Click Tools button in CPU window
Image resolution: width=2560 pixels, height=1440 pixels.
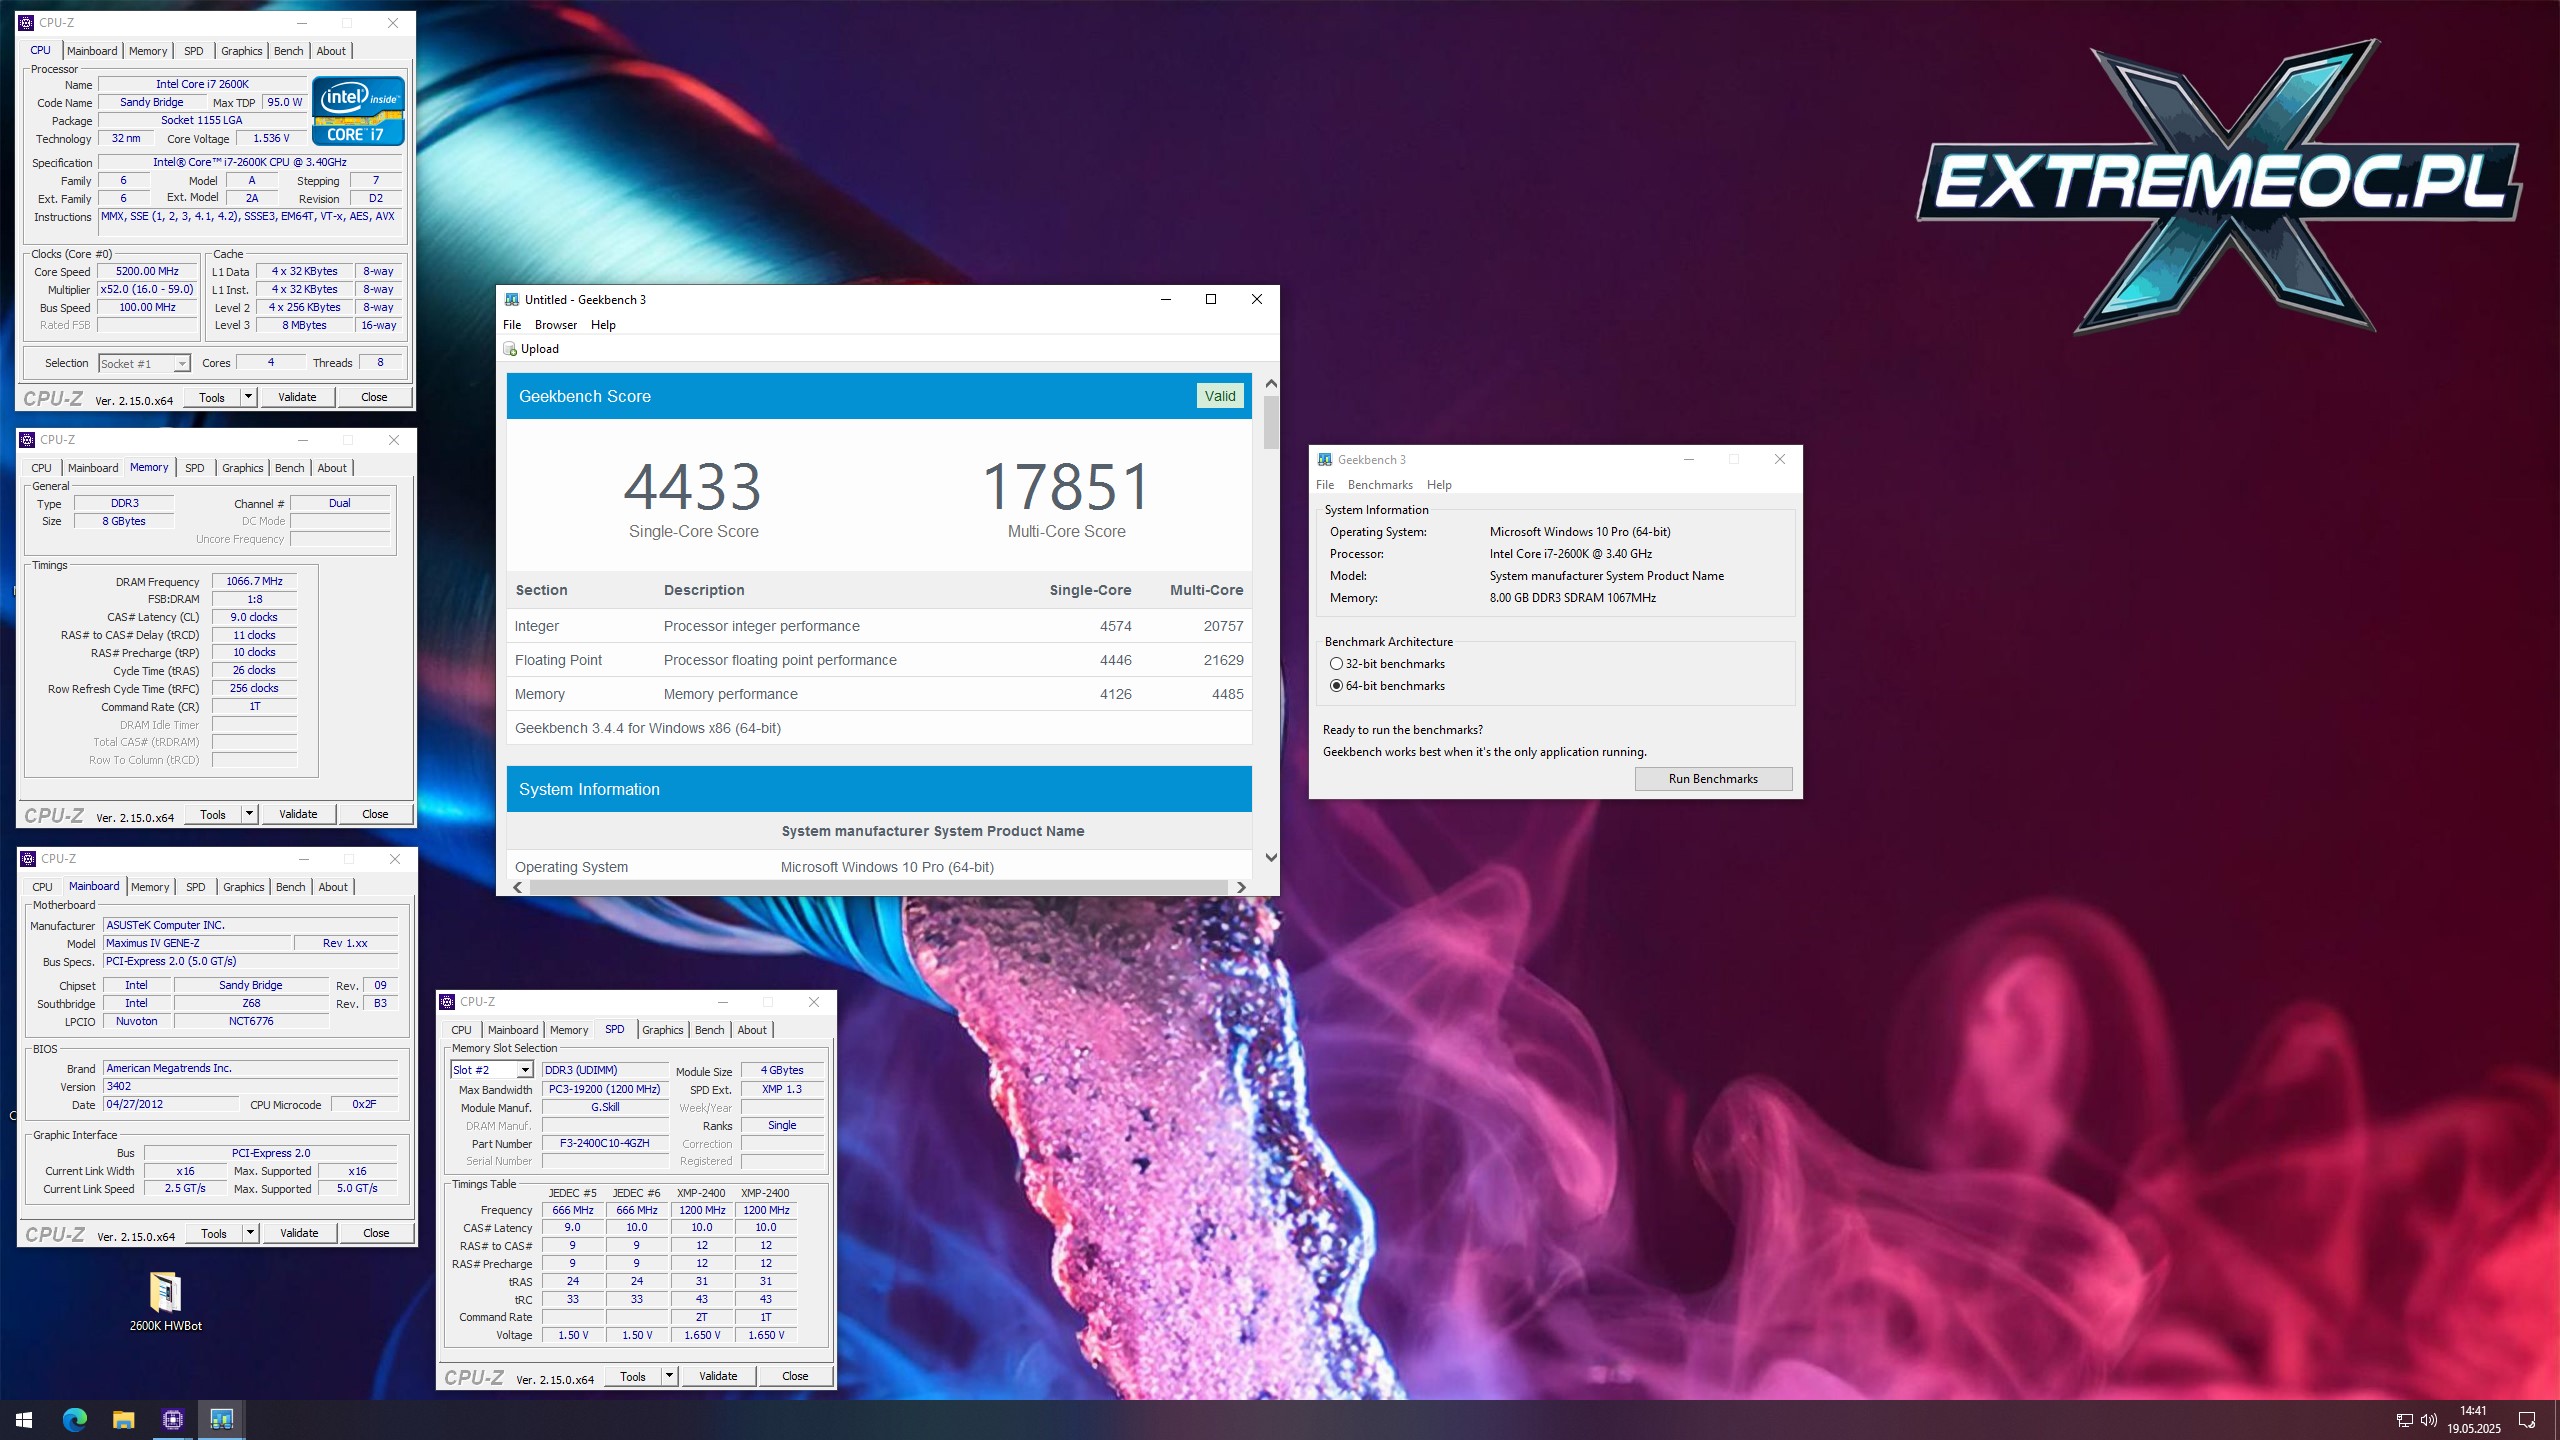click(212, 397)
